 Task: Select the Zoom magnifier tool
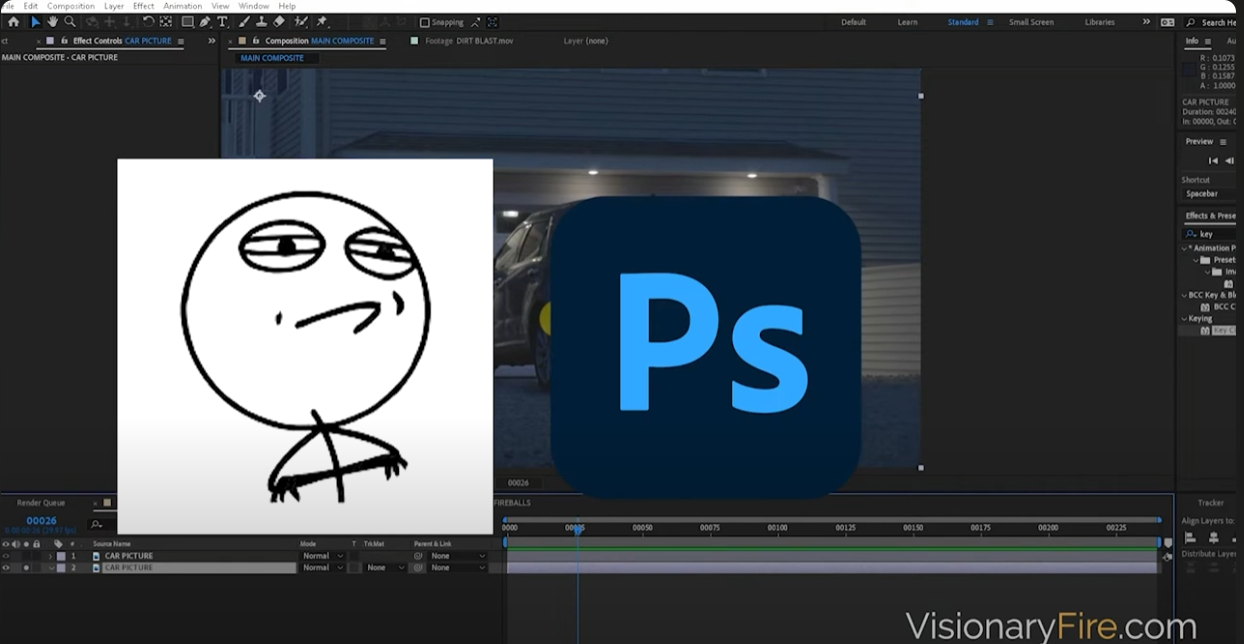point(70,22)
